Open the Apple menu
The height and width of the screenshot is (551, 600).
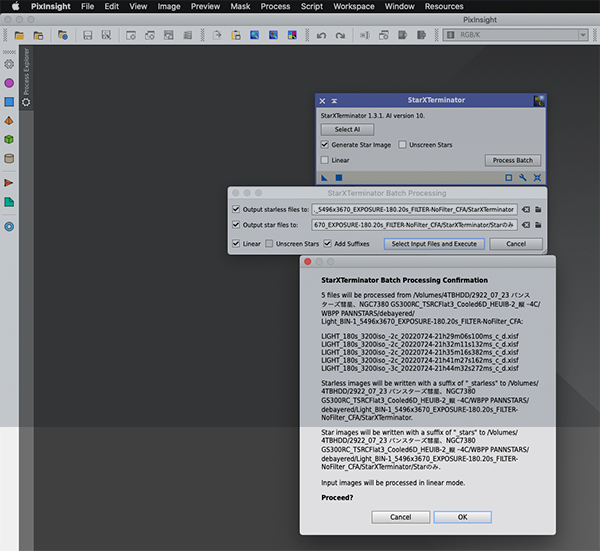pyautogui.click(x=16, y=7)
